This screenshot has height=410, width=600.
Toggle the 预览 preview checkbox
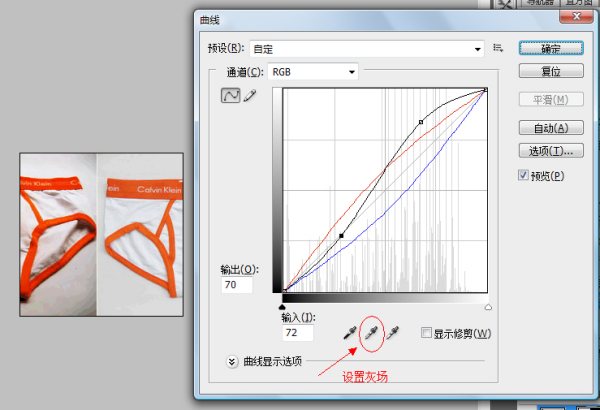pos(523,175)
